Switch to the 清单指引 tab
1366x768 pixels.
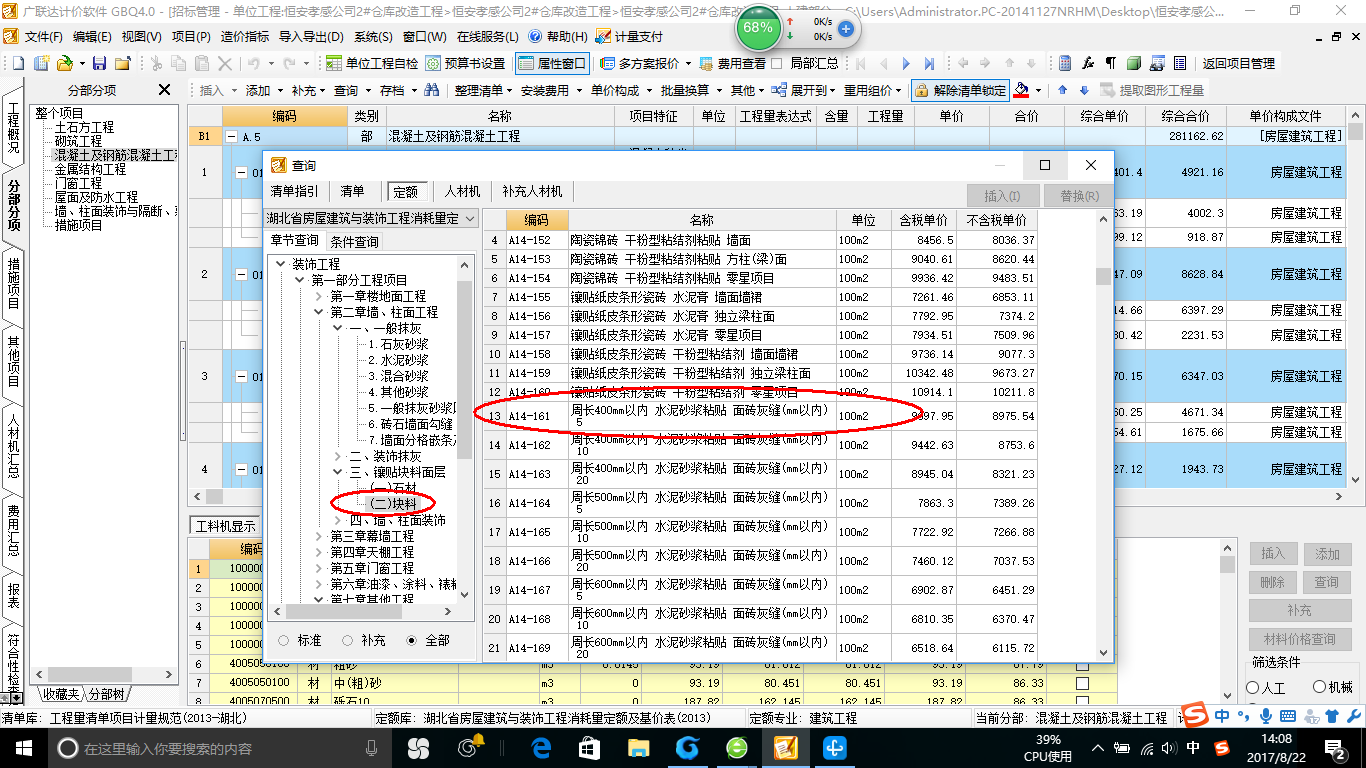[x=294, y=191]
